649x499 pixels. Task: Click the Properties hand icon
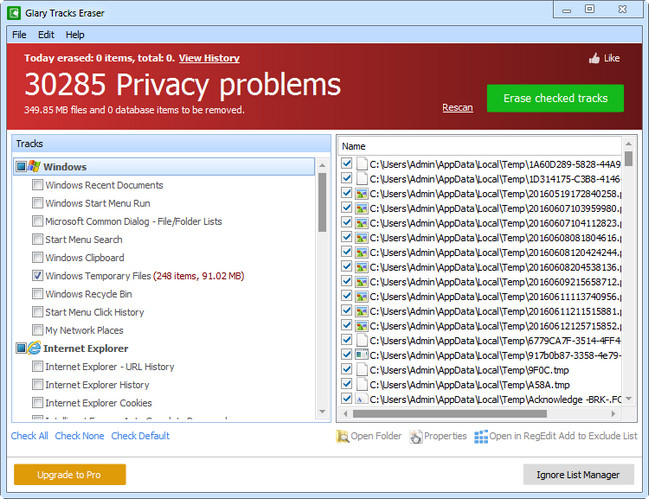[x=415, y=436]
